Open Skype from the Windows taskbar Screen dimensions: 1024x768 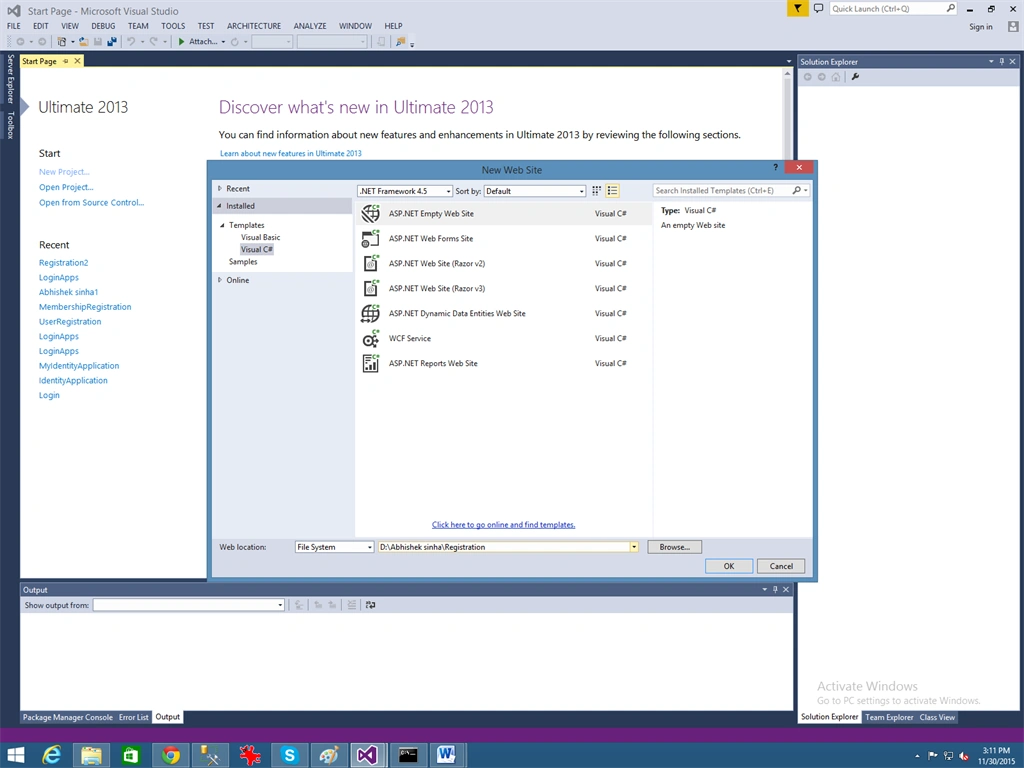click(289, 755)
